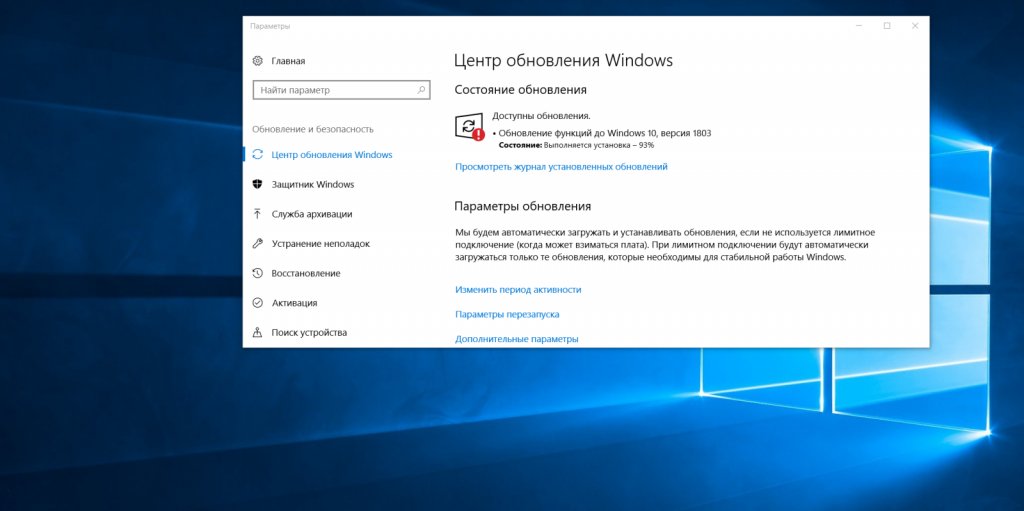Viewport: 1024px width, 511px height.
Task: Close the Параметры window
Action: click(x=915, y=26)
